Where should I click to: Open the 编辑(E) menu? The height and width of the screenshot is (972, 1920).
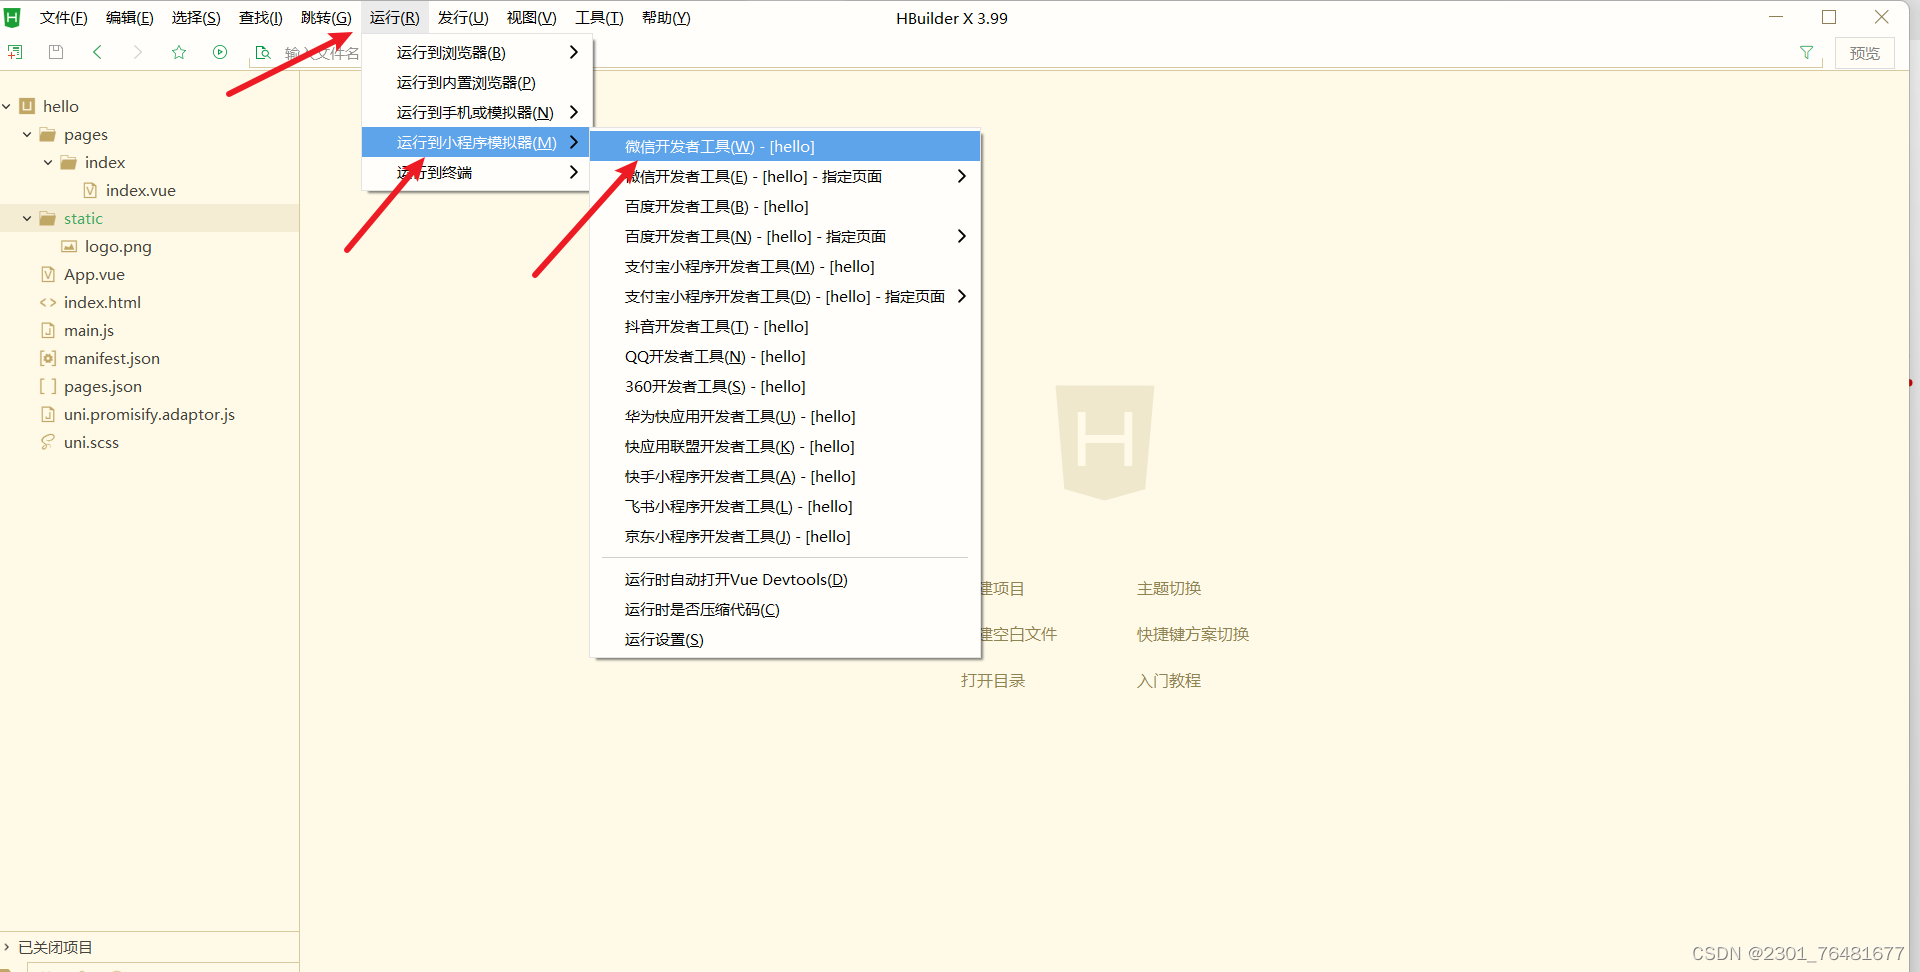click(x=130, y=18)
